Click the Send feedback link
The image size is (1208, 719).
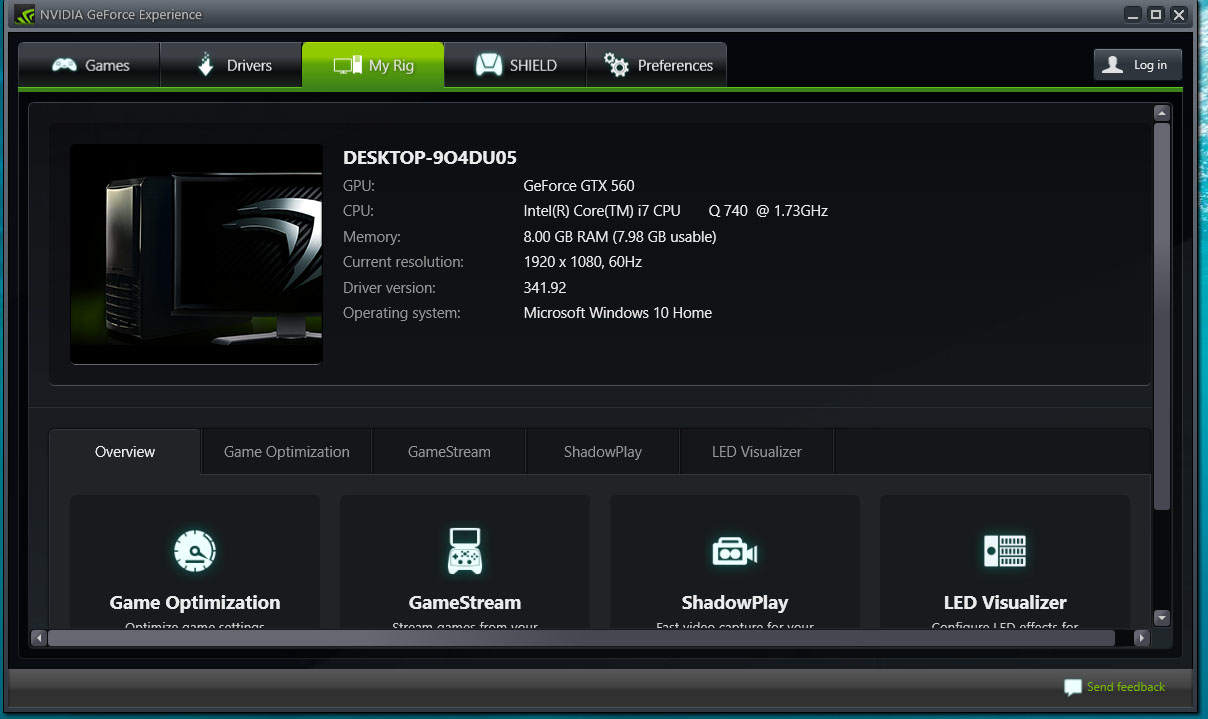coord(1126,686)
